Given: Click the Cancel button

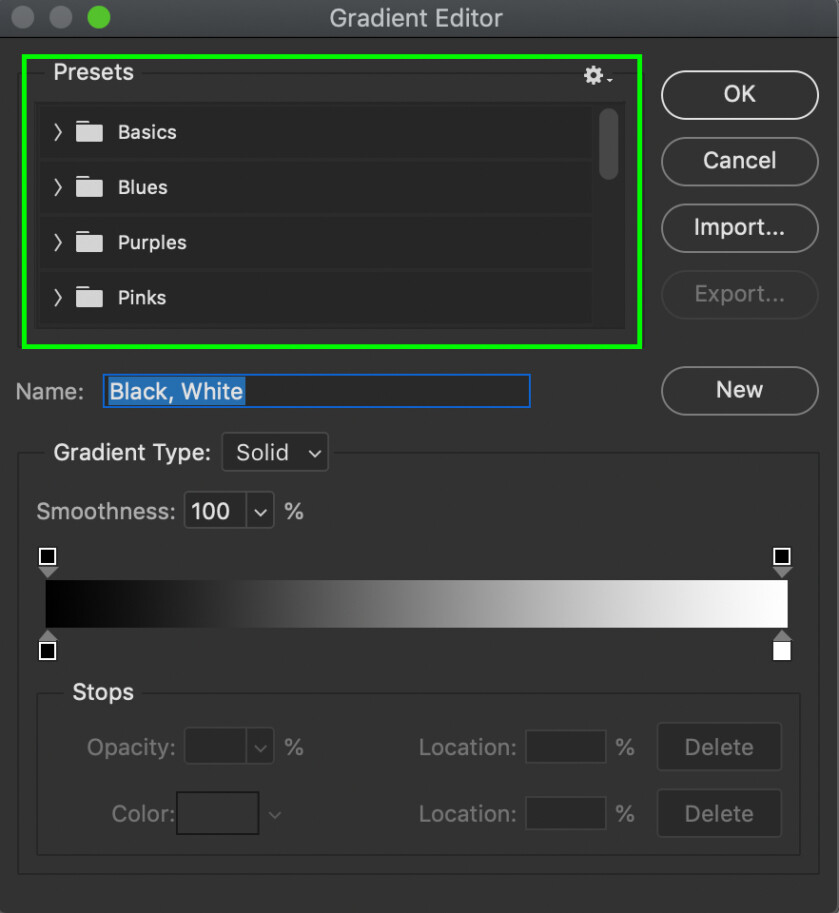Looking at the screenshot, I should [739, 161].
